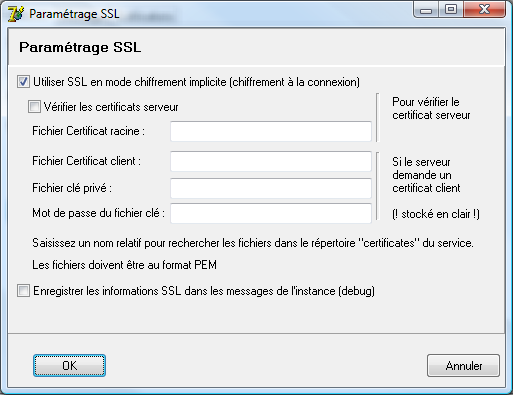The height and width of the screenshot is (395, 513).
Task: Focus the Fichier clé privé field
Action: click(x=271, y=188)
